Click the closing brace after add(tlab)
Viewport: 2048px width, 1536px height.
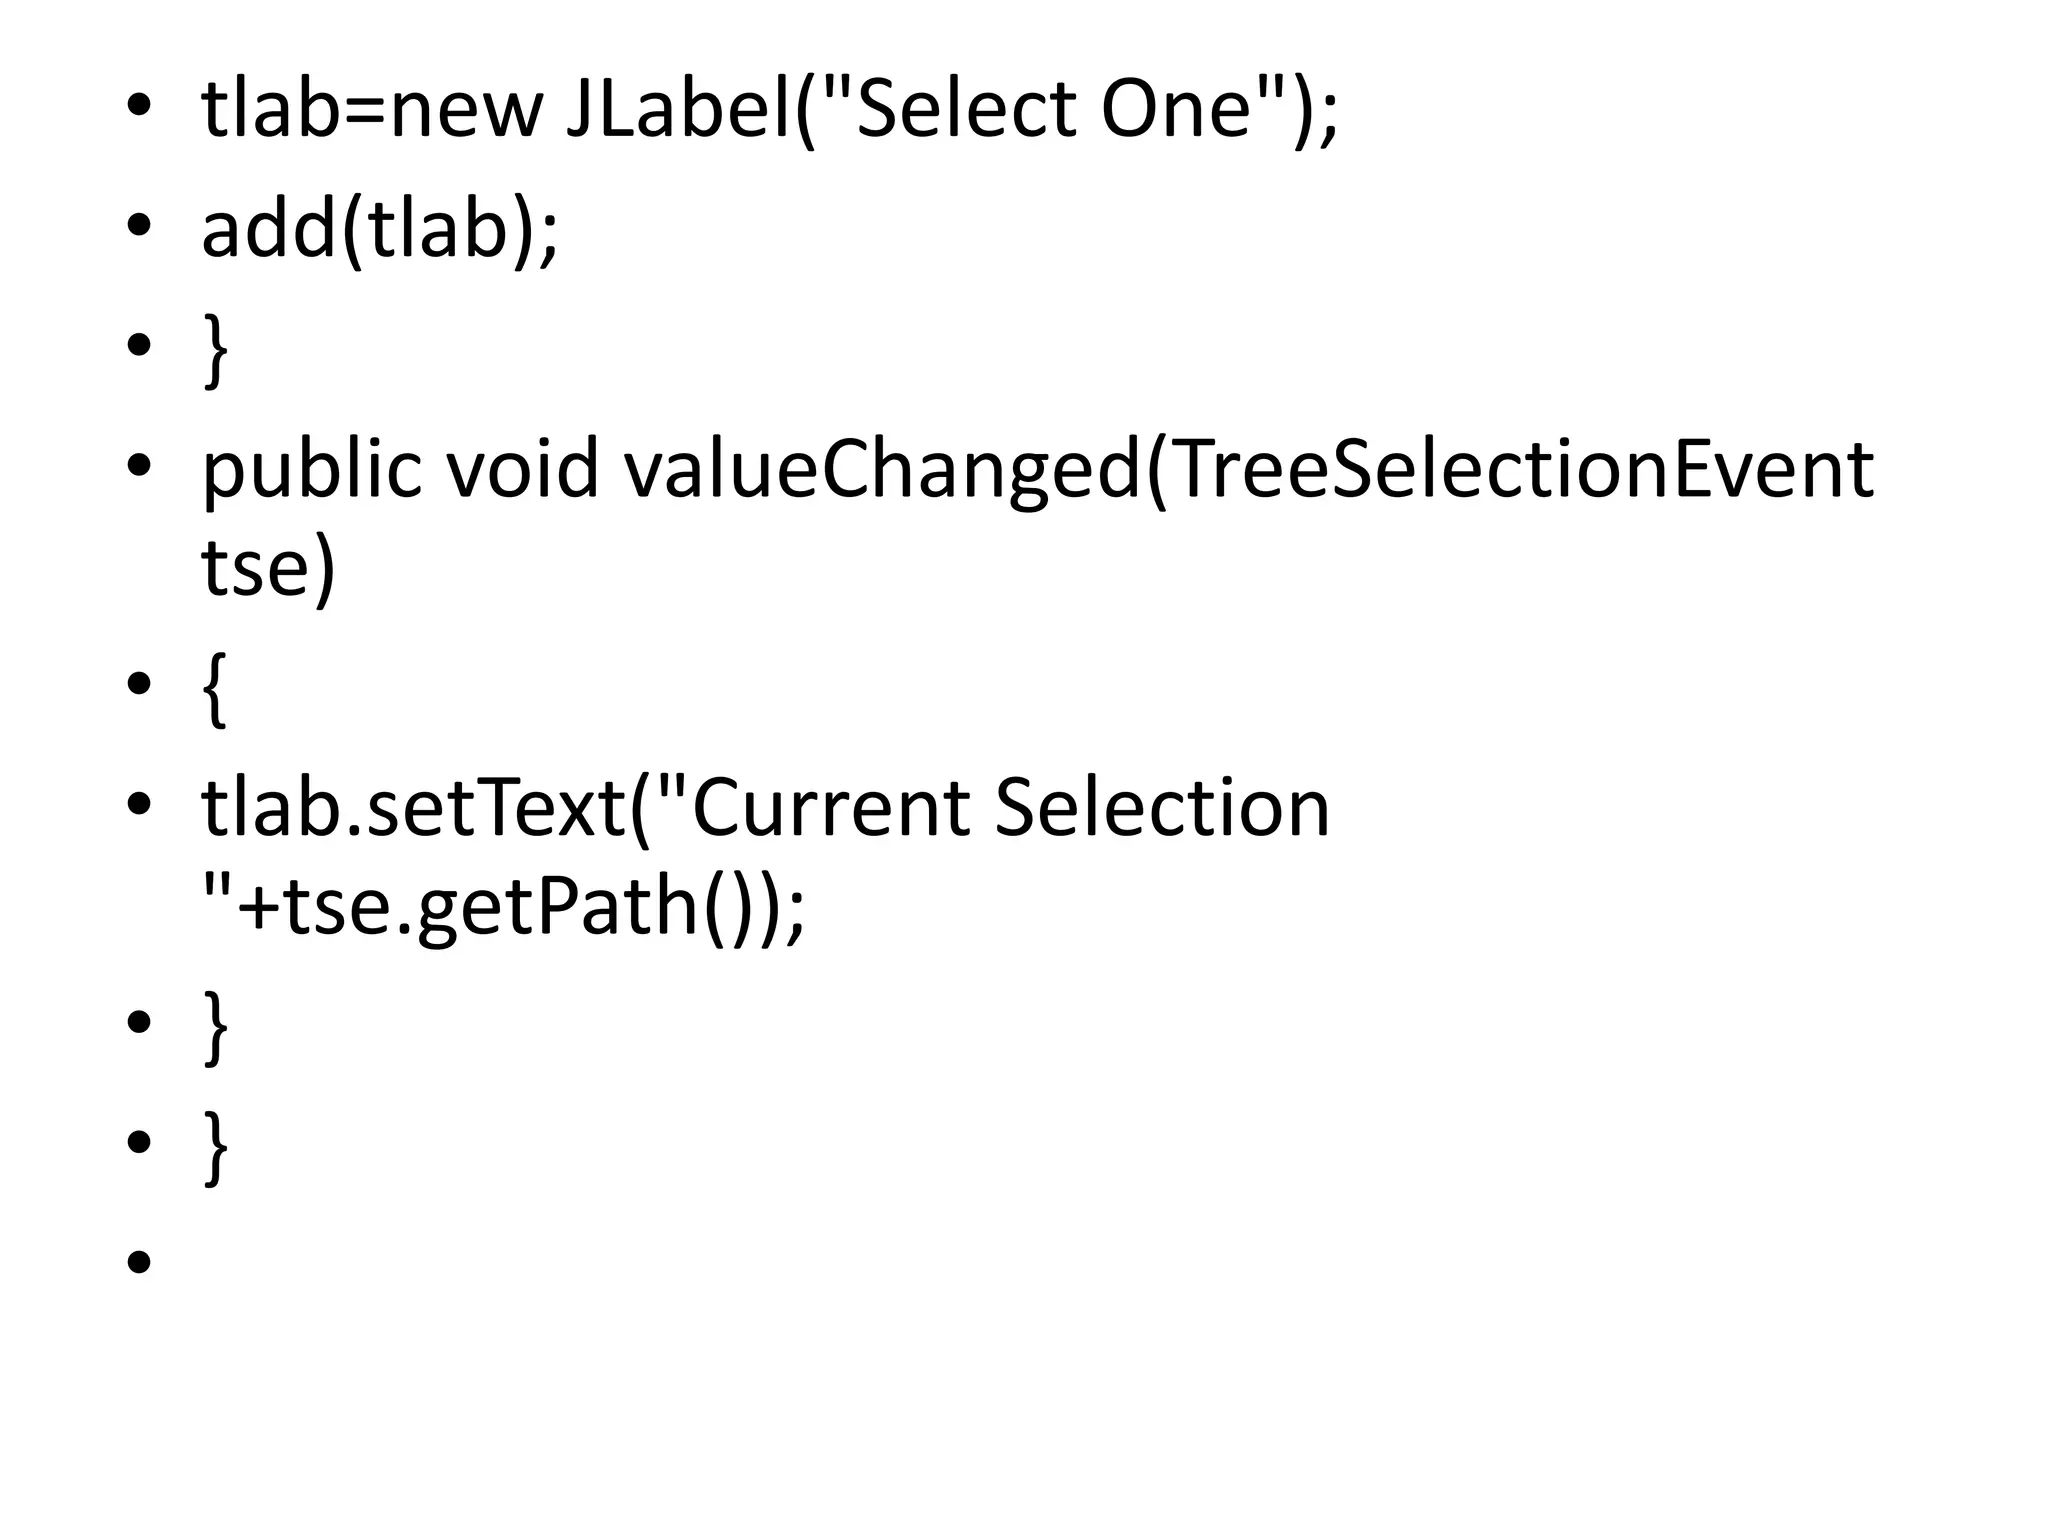pos(215,350)
